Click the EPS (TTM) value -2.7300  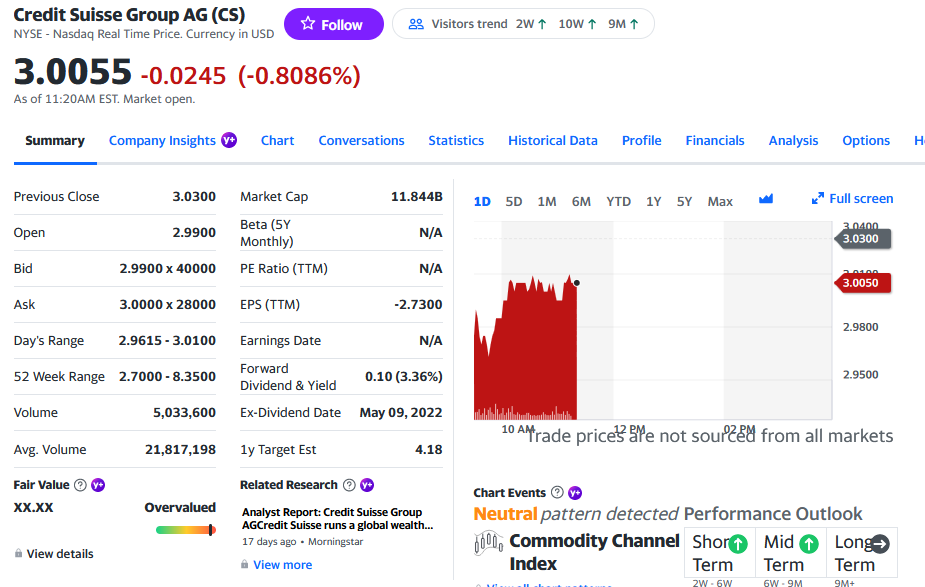418,304
